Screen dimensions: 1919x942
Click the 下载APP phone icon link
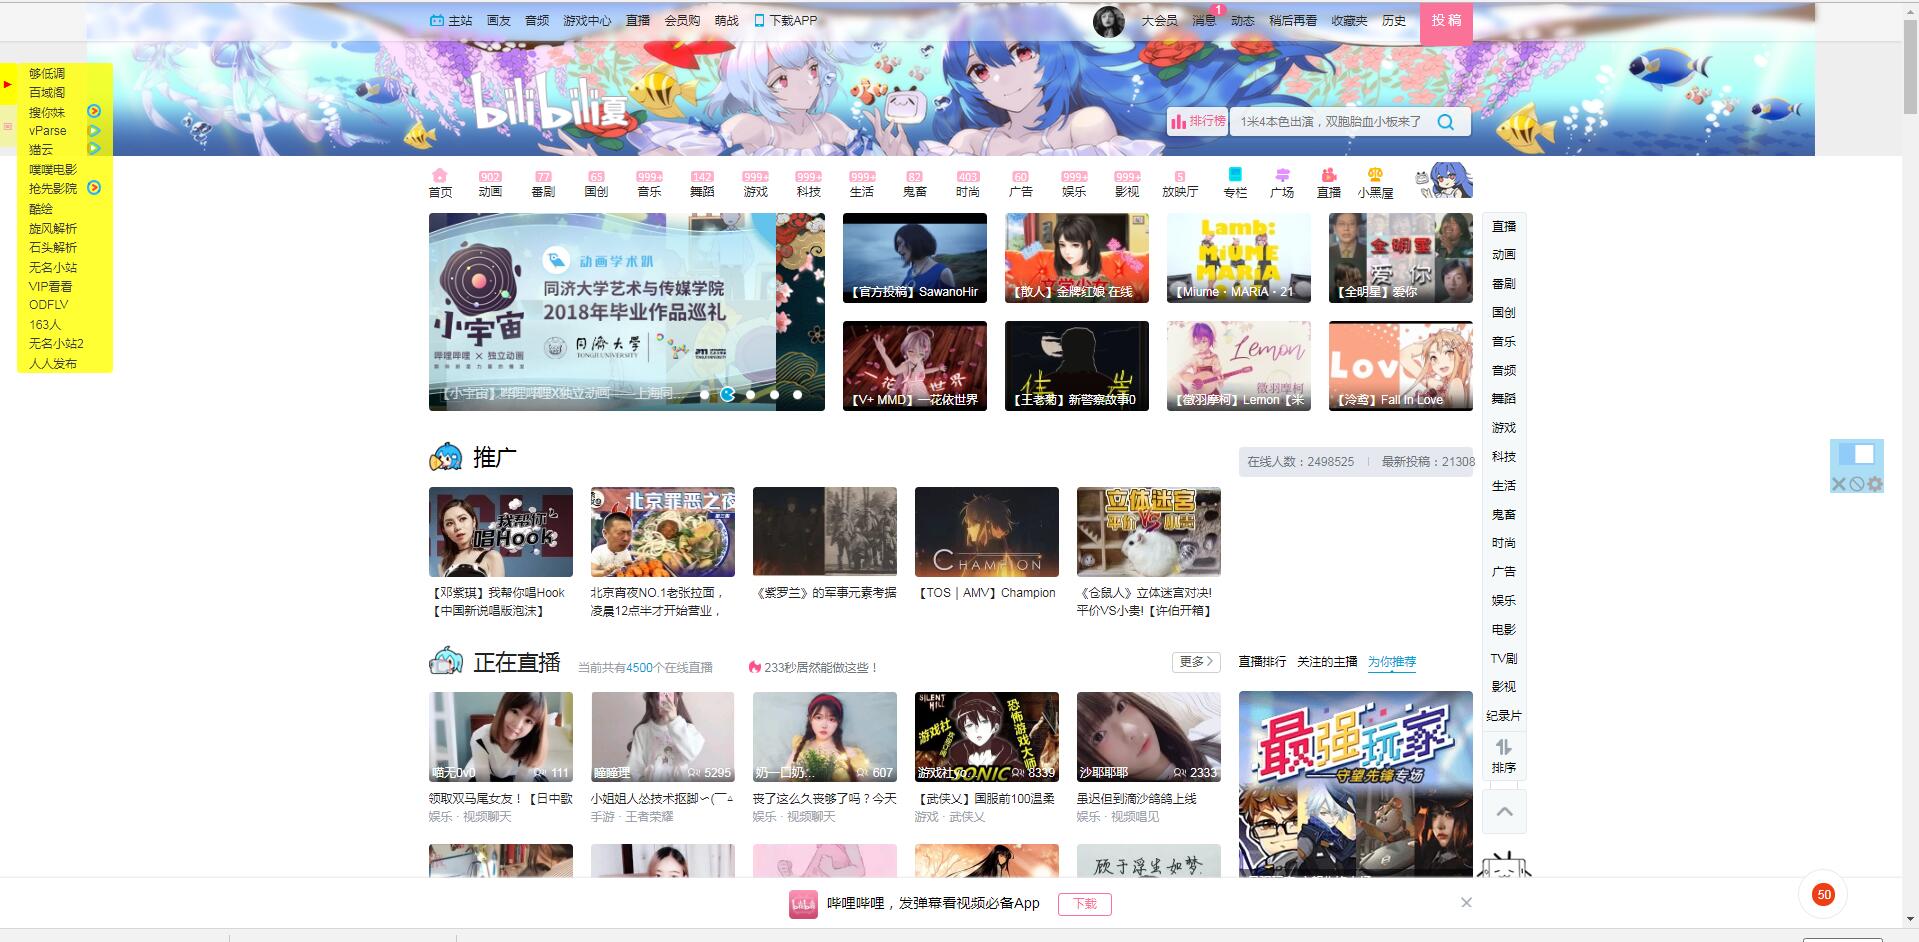coord(785,20)
